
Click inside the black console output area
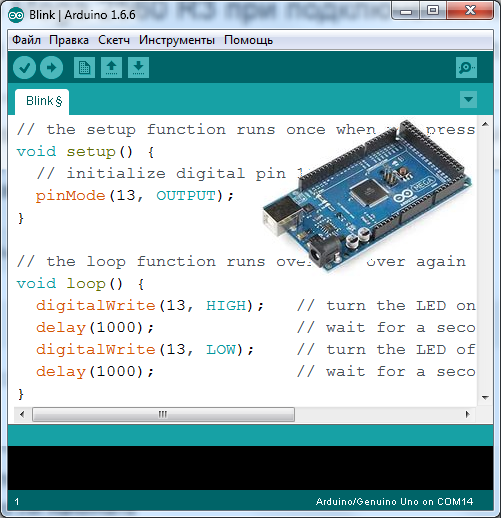tap(250, 468)
